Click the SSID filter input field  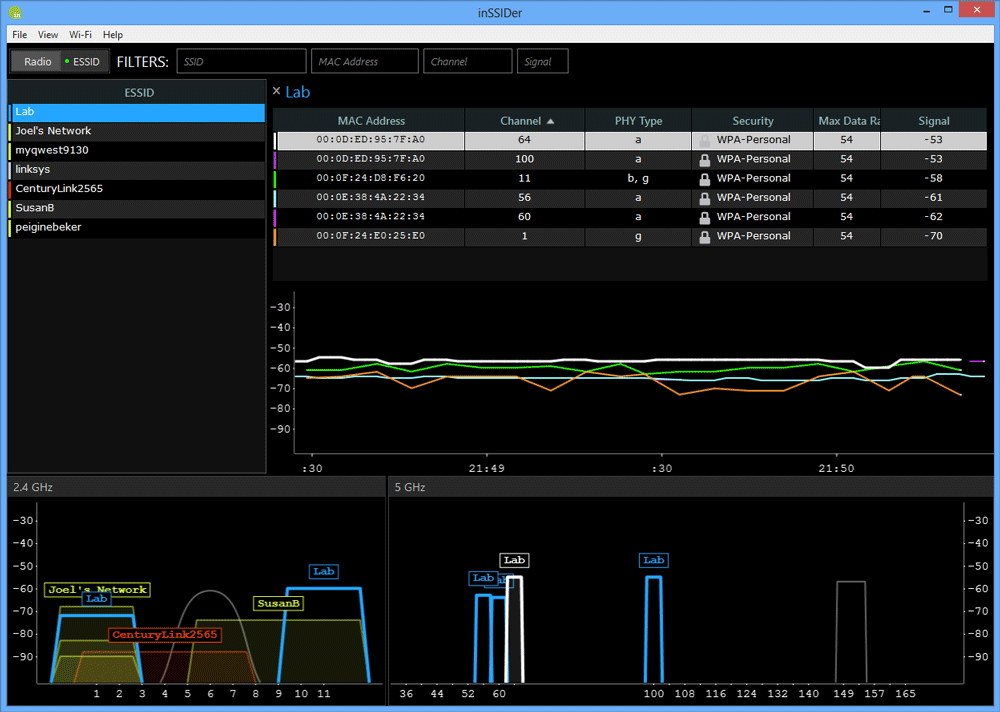coord(241,61)
